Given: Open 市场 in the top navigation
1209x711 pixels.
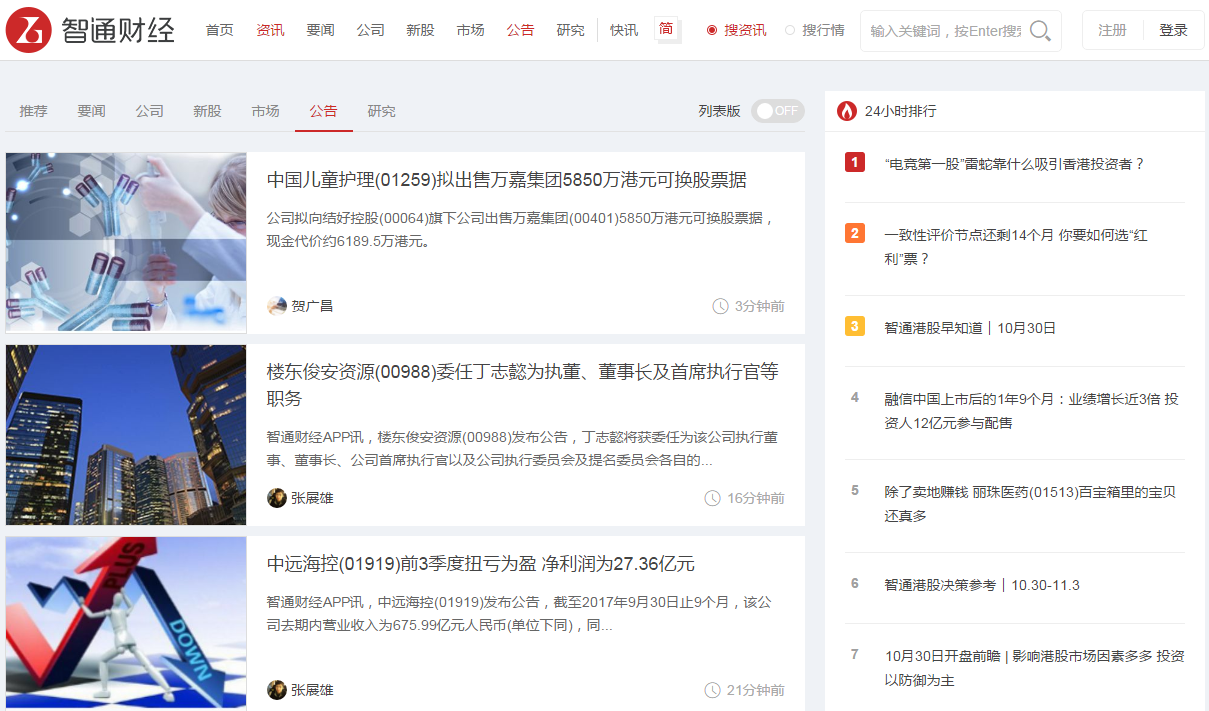Looking at the screenshot, I should click(x=470, y=30).
